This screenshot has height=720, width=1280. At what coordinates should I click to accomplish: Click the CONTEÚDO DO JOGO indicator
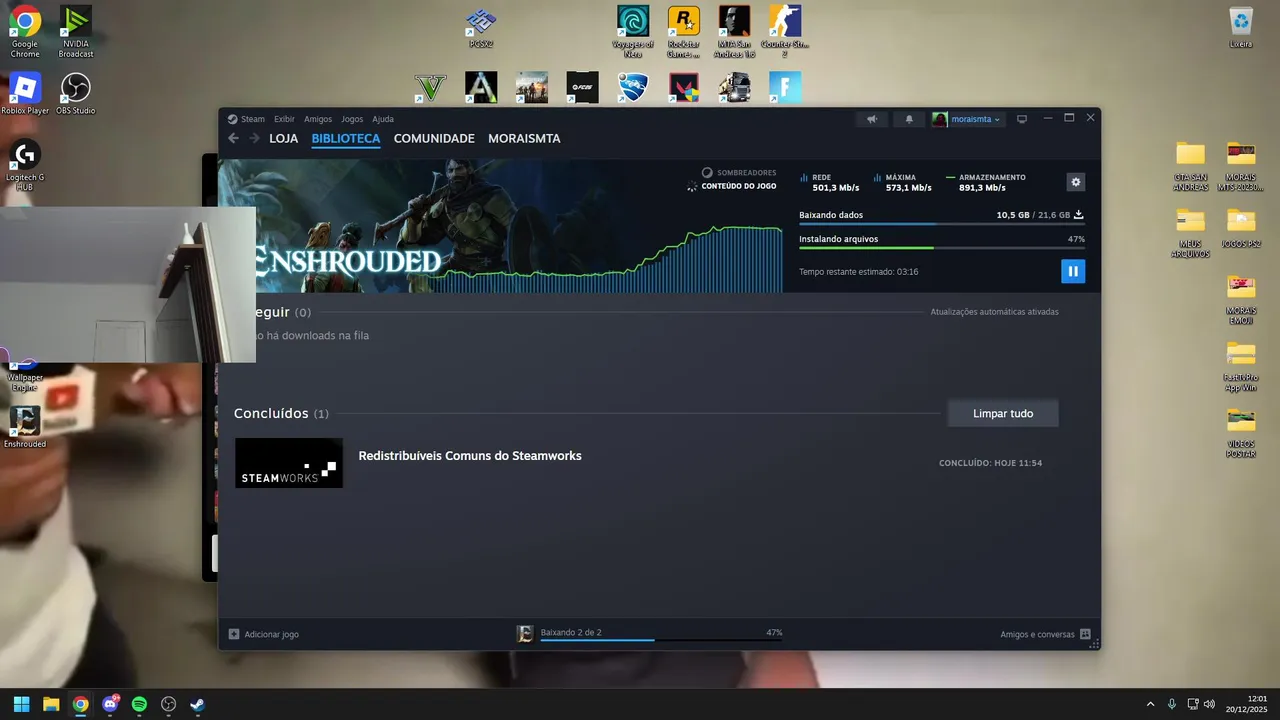pos(731,186)
